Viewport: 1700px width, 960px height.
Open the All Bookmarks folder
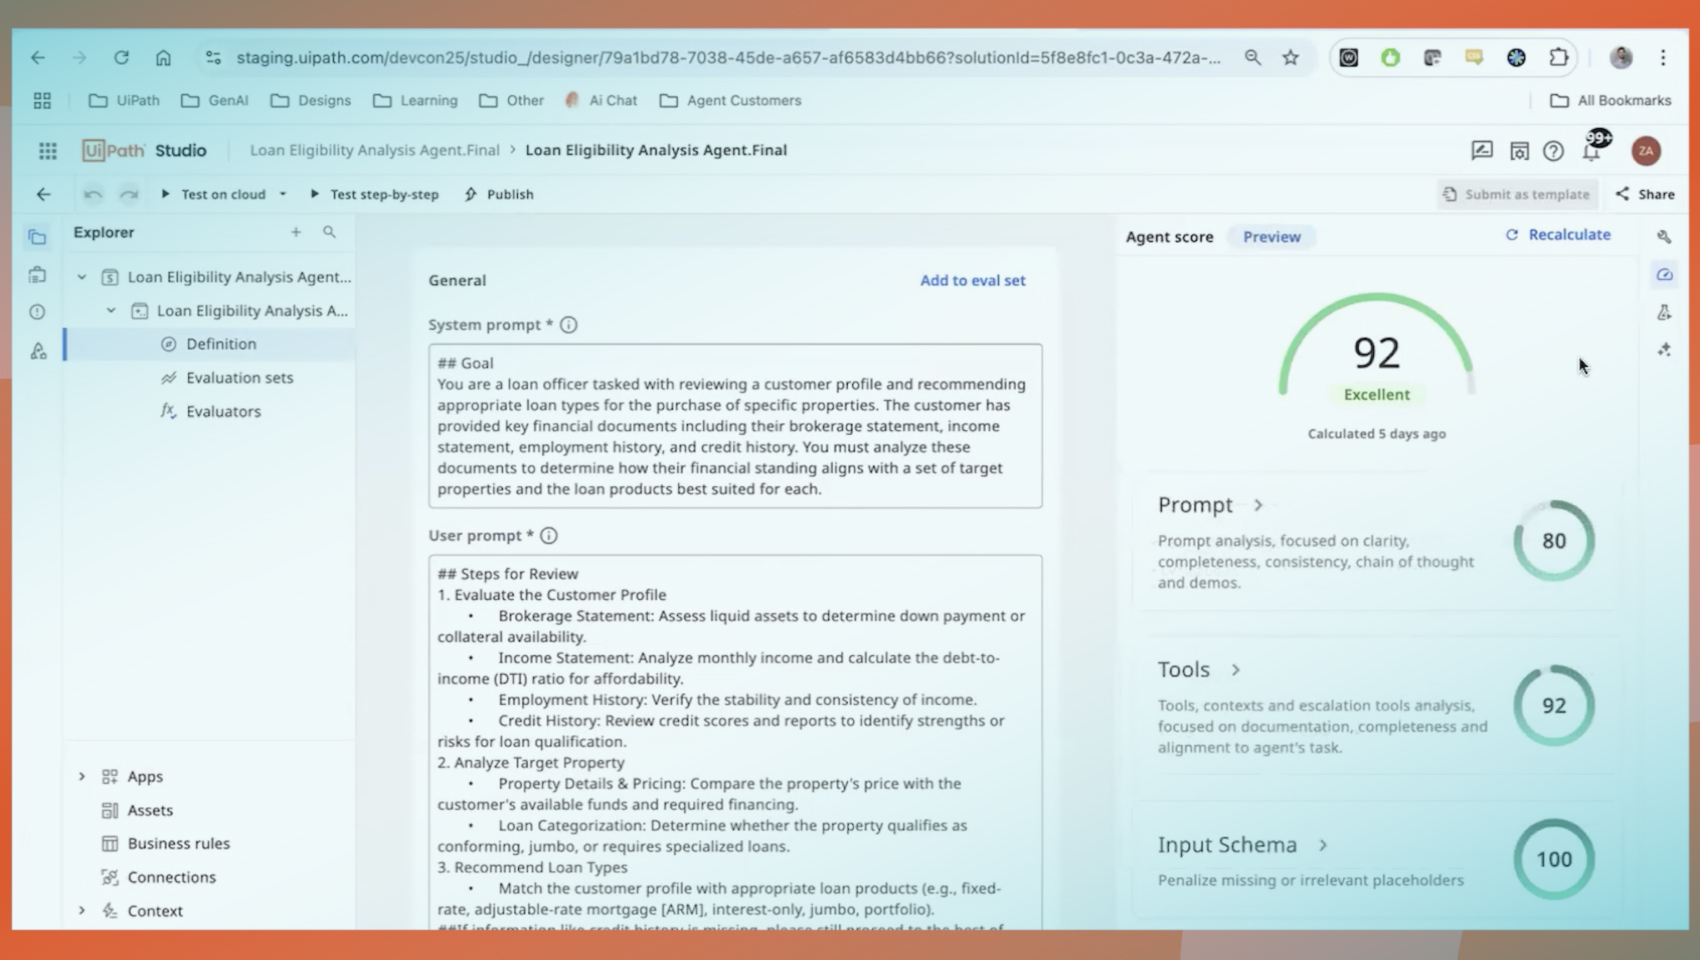click(x=1611, y=101)
